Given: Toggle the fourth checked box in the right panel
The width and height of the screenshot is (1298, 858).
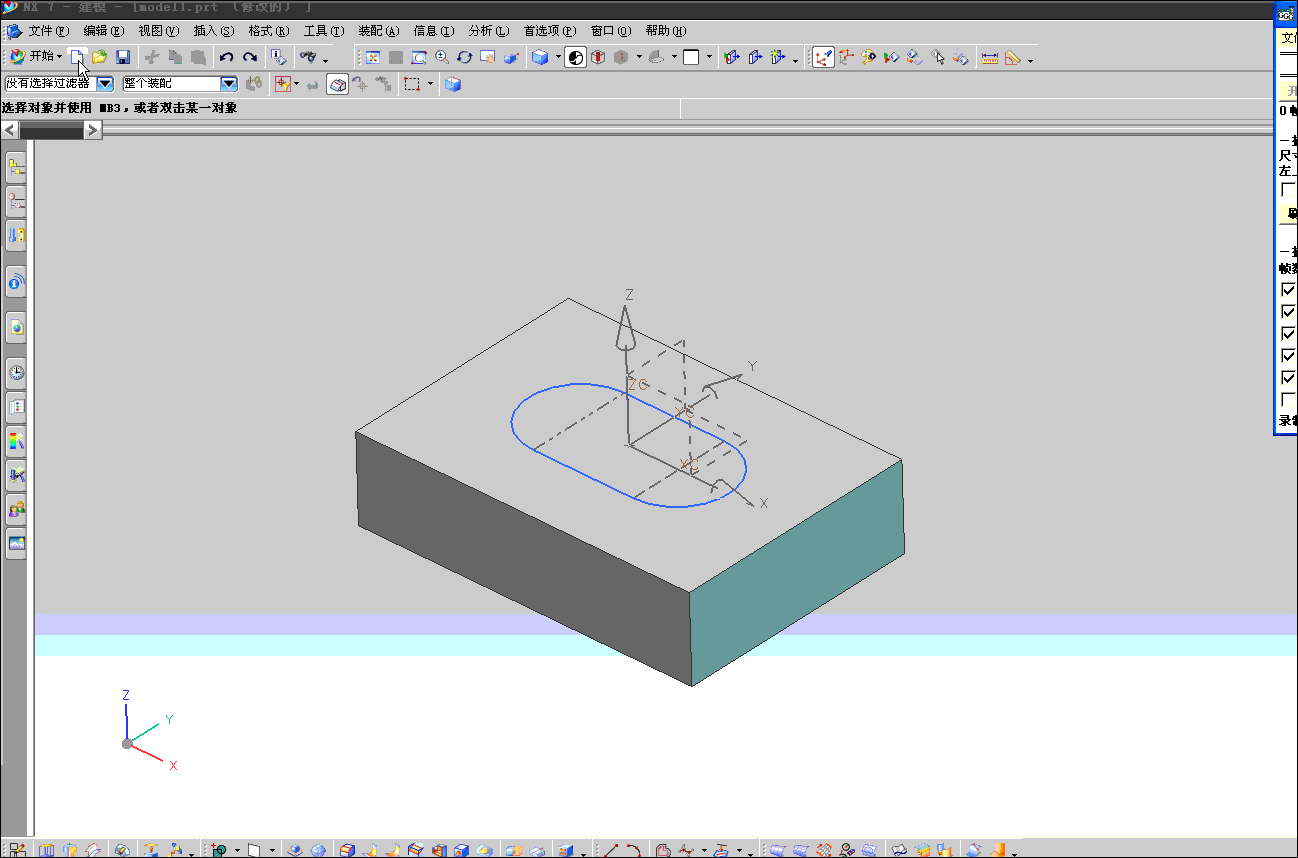Looking at the screenshot, I should click(1289, 356).
